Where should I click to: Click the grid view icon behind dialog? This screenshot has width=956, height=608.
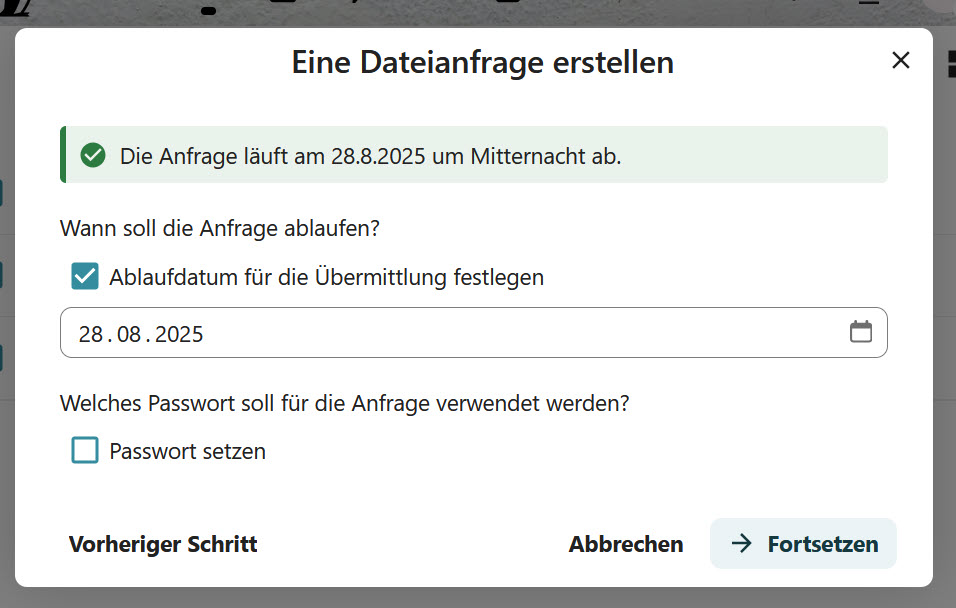click(x=950, y=65)
